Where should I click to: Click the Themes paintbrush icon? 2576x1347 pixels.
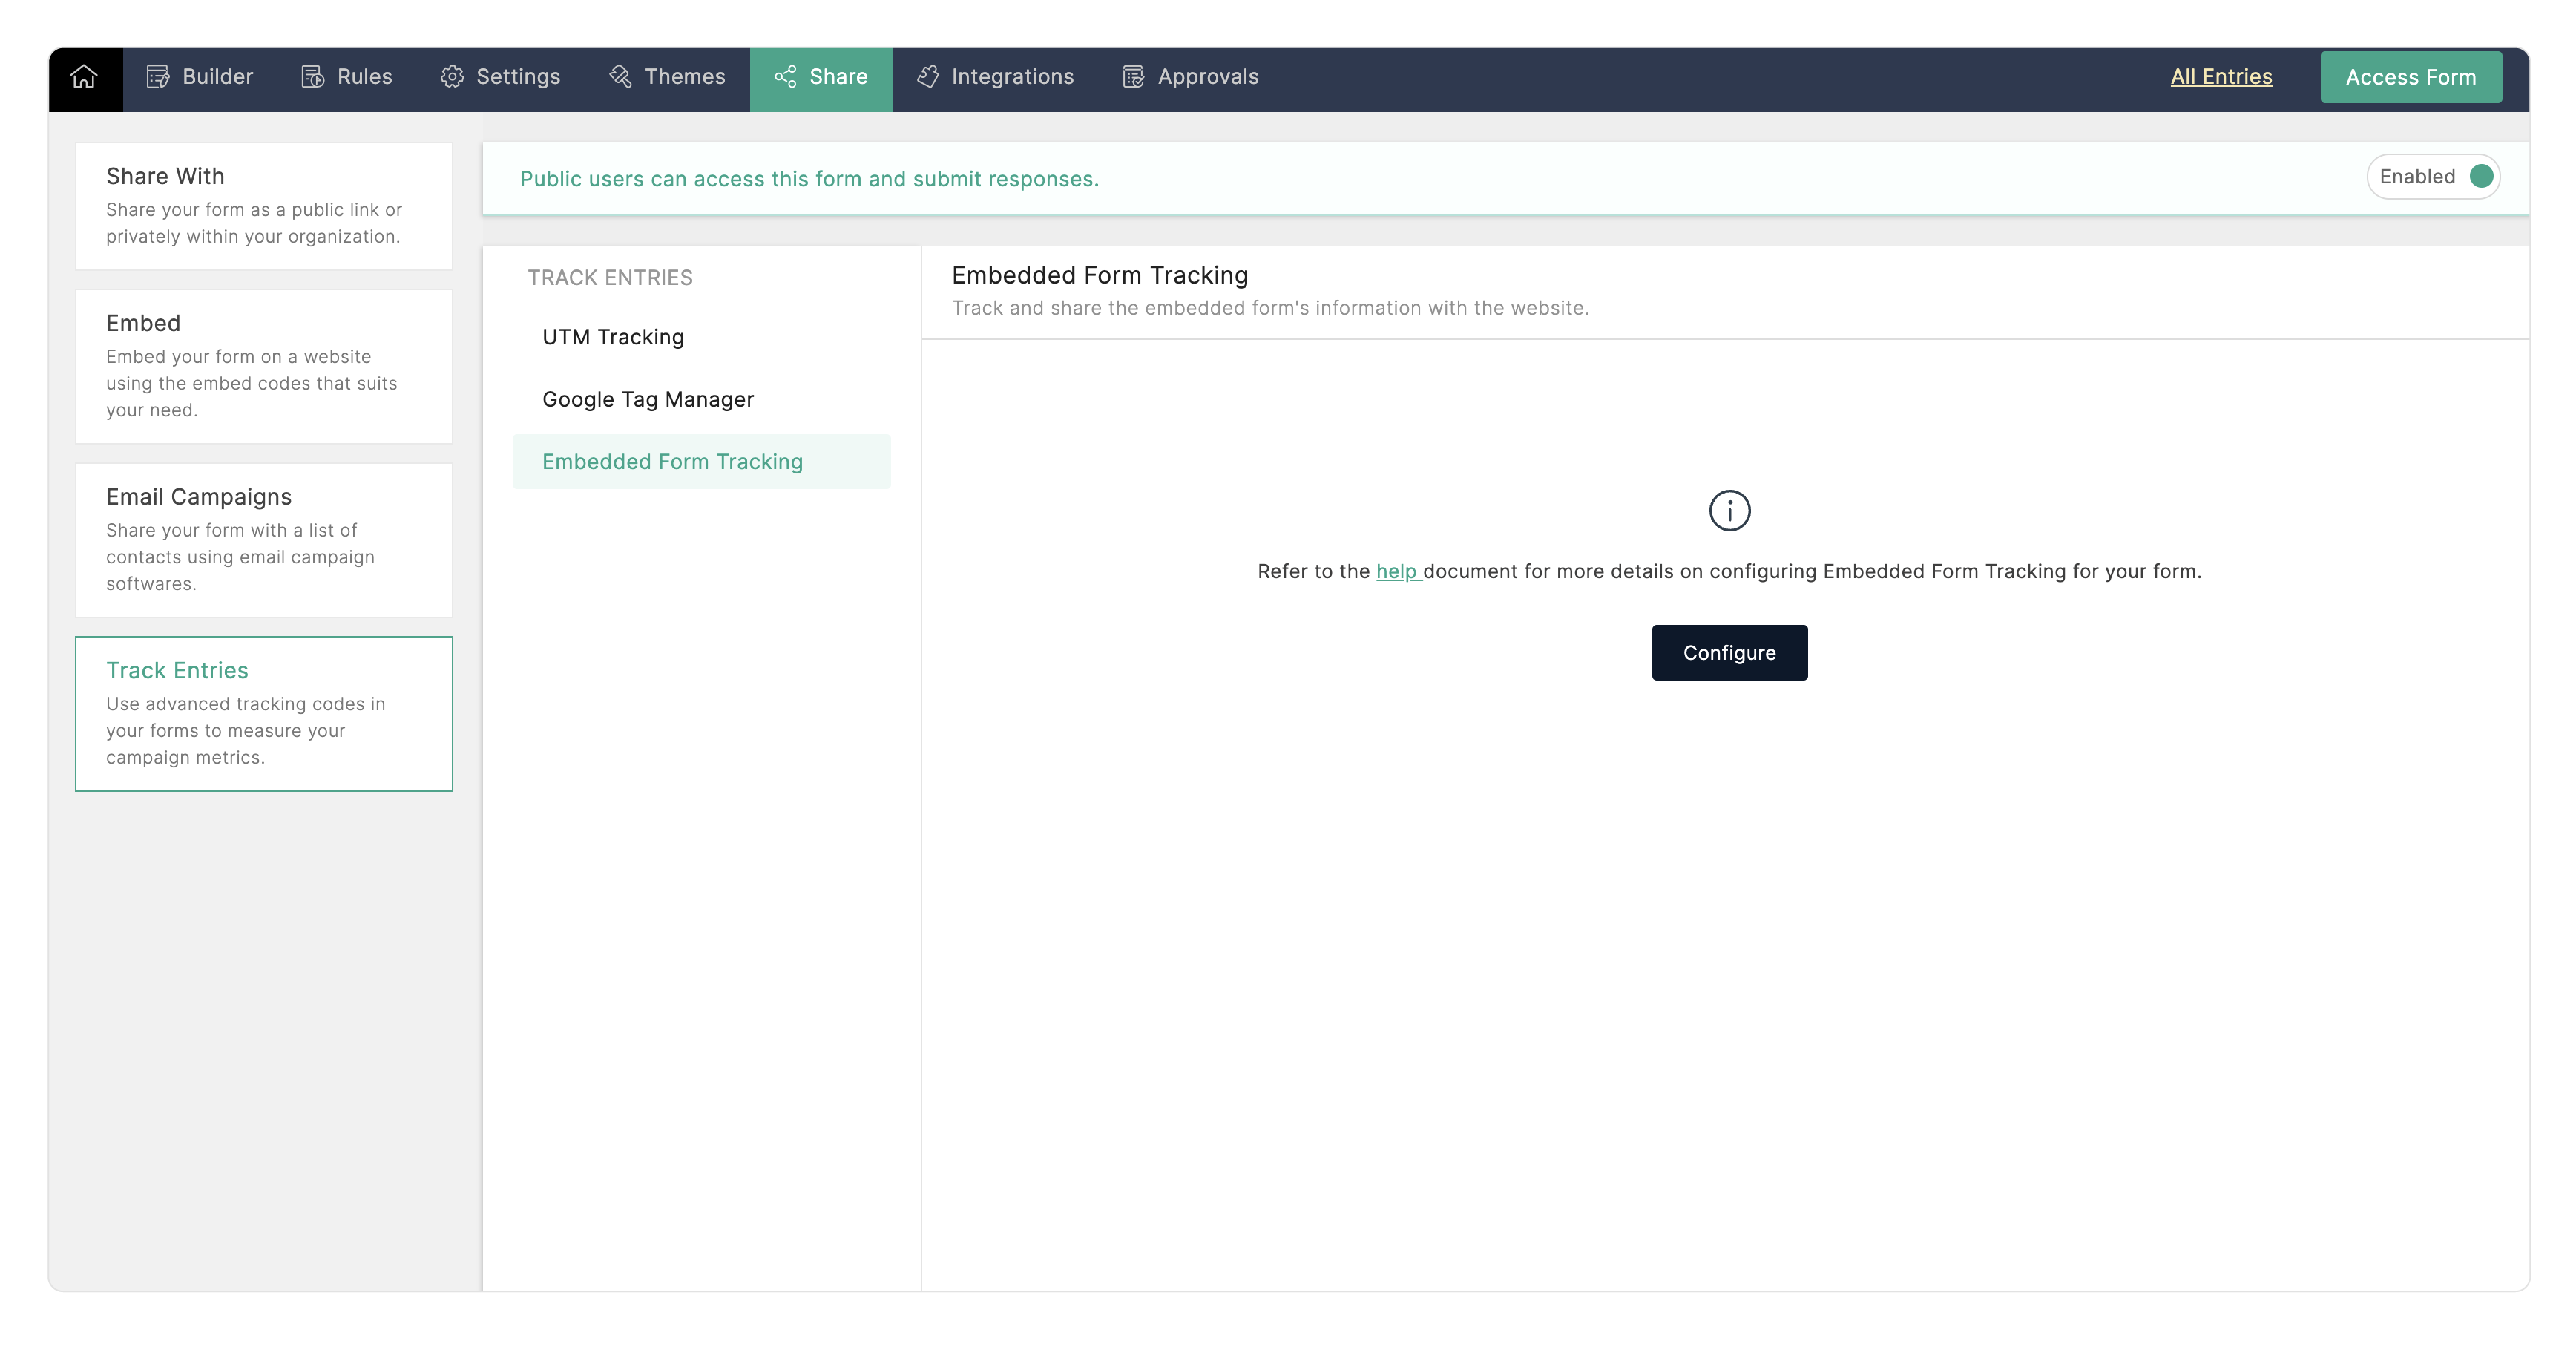point(620,77)
